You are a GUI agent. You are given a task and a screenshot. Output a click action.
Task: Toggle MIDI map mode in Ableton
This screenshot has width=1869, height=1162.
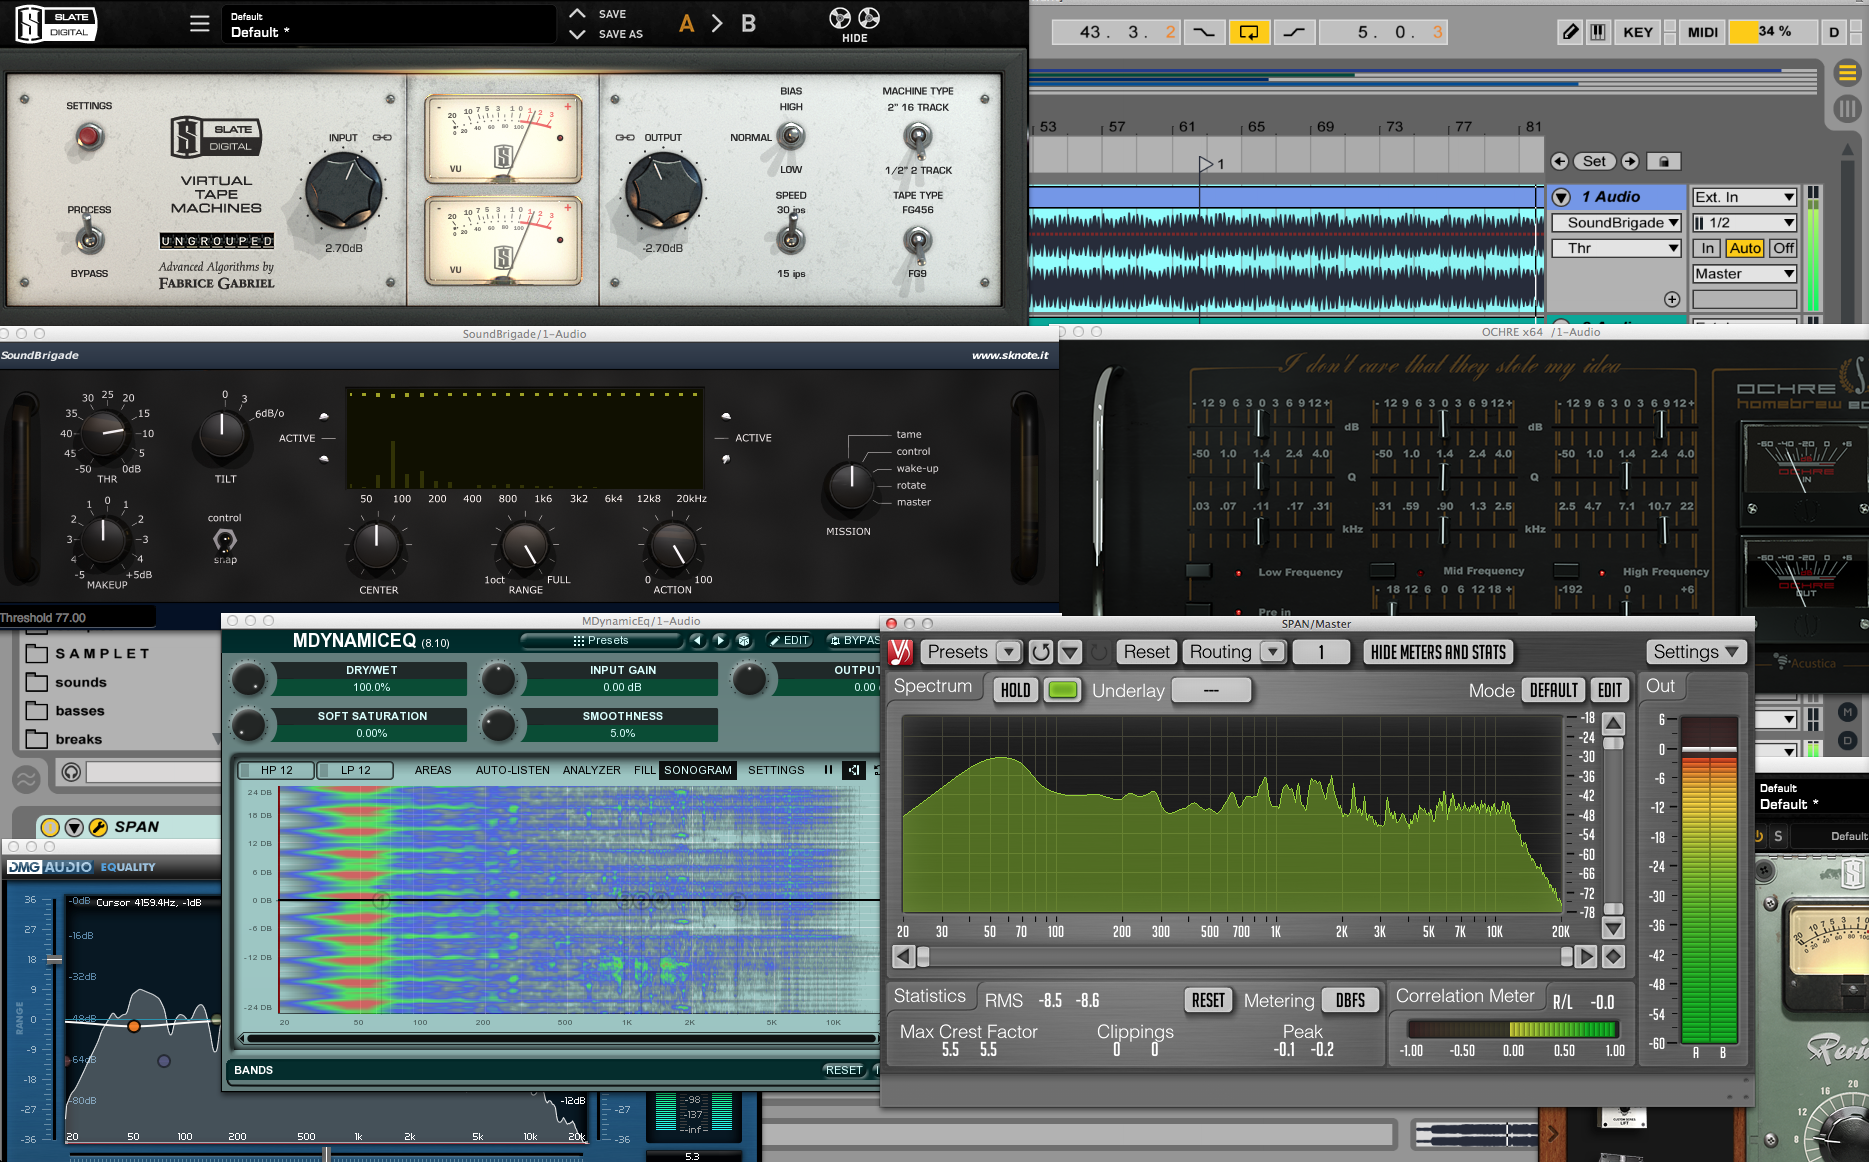pyautogui.click(x=1703, y=32)
